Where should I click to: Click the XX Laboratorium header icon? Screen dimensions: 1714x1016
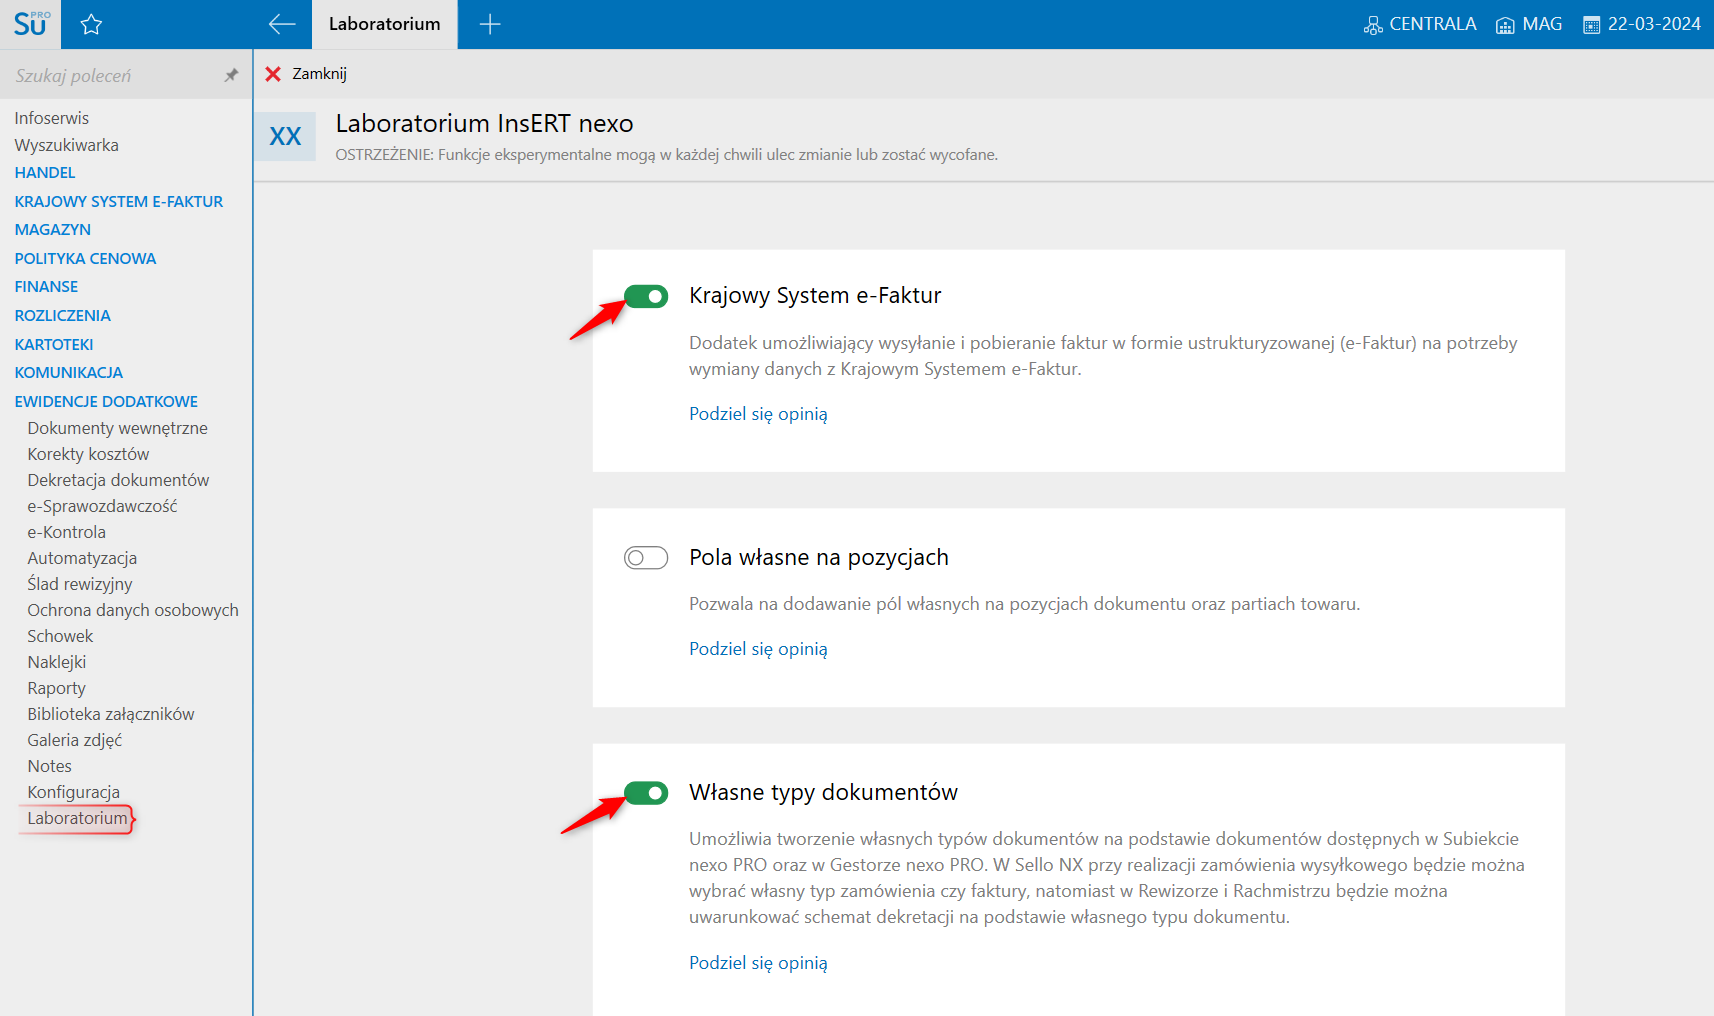[x=285, y=136]
